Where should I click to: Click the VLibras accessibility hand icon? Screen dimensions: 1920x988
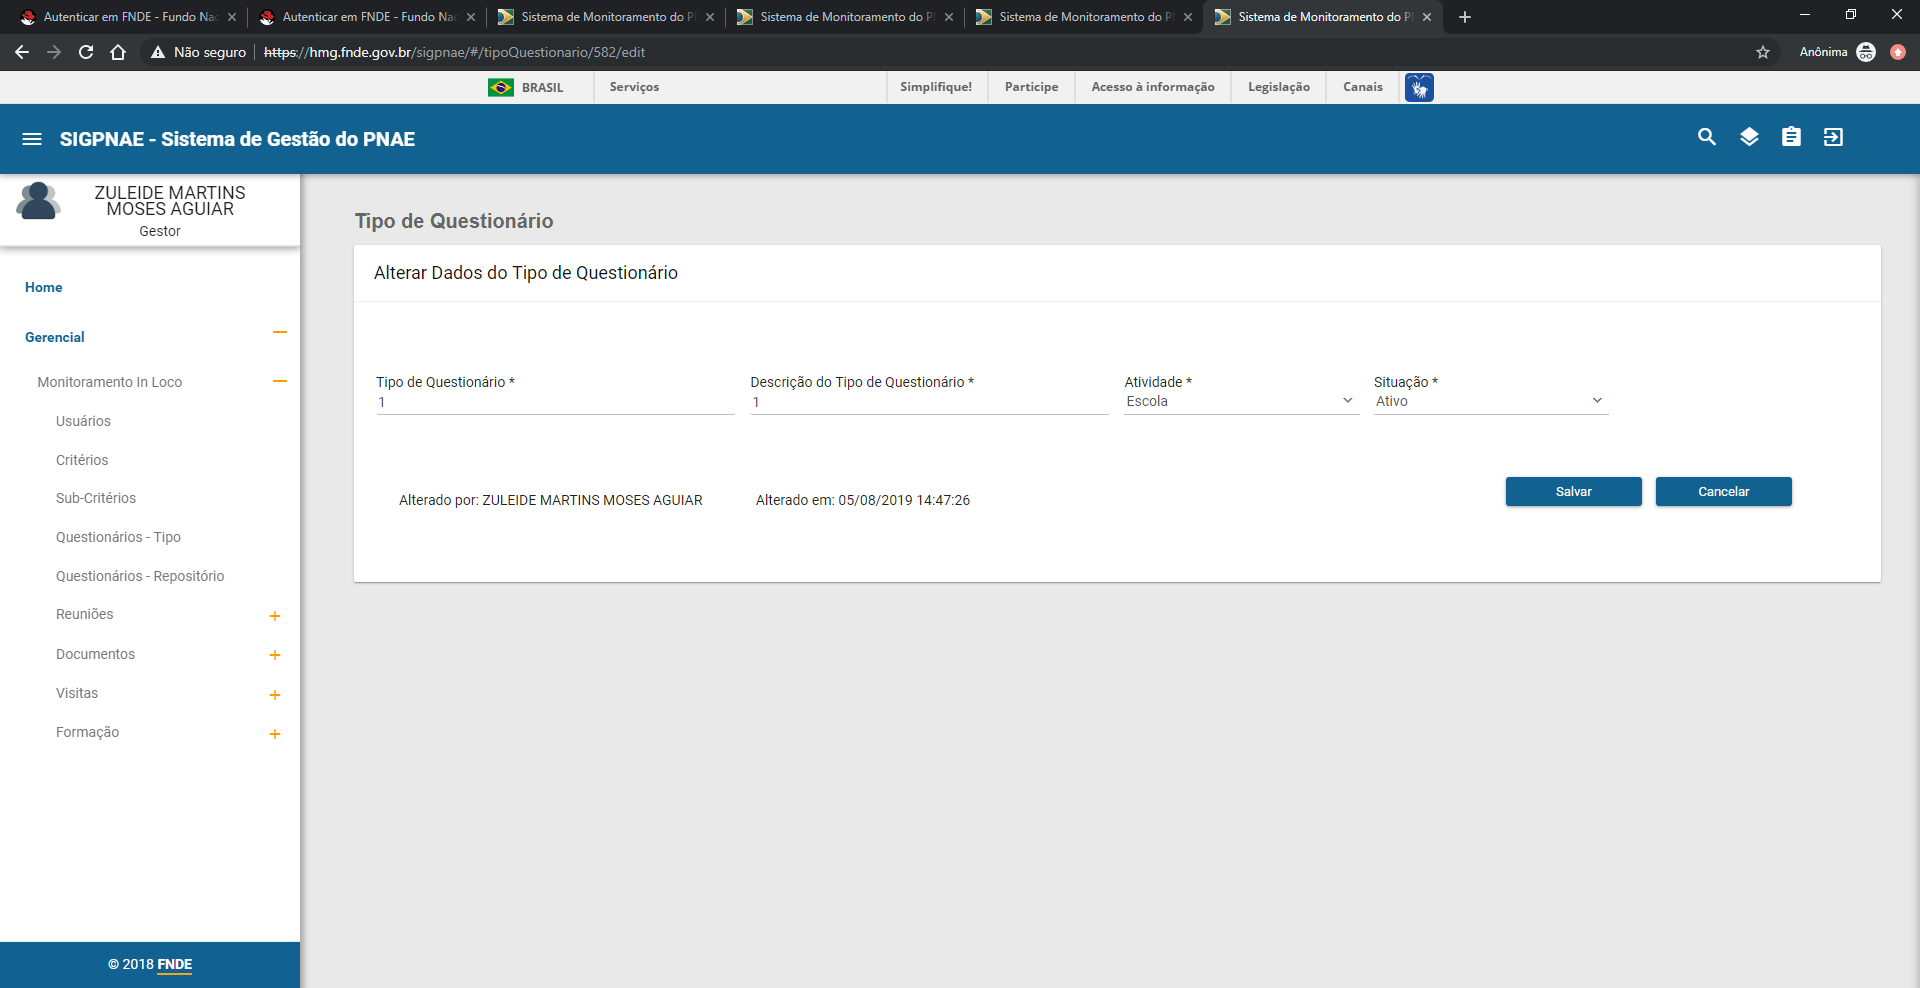click(1418, 88)
